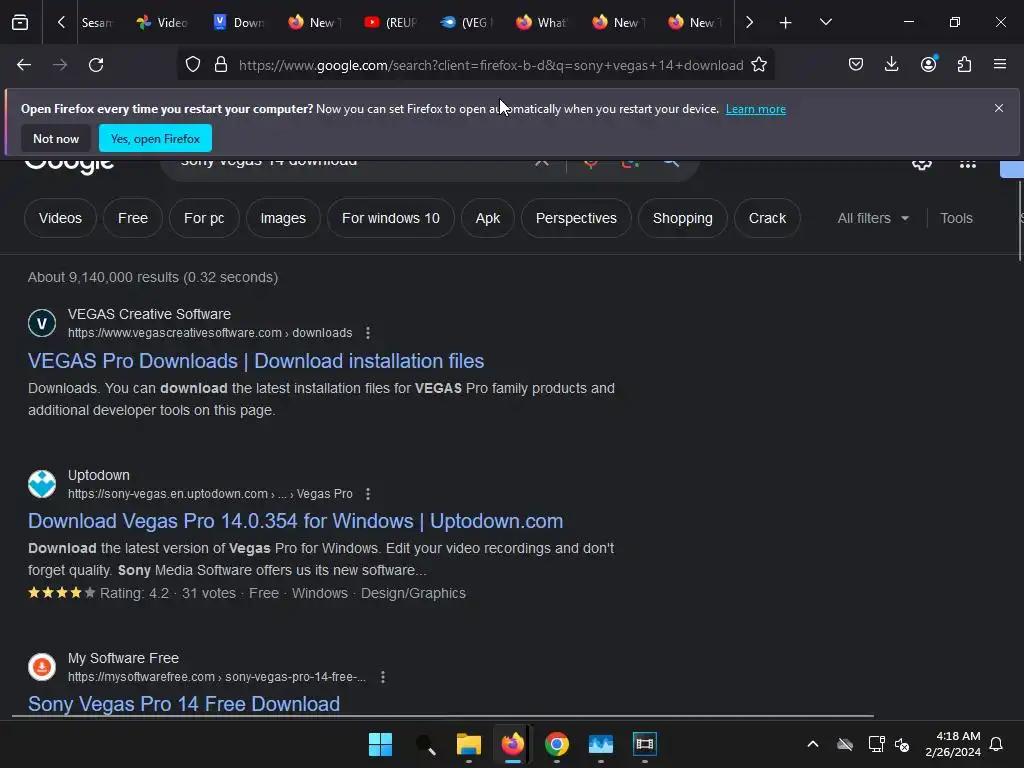The width and height of the screenshot is (1024, 768).
Task: Switch to the What tab
Action: coord(543,23)
